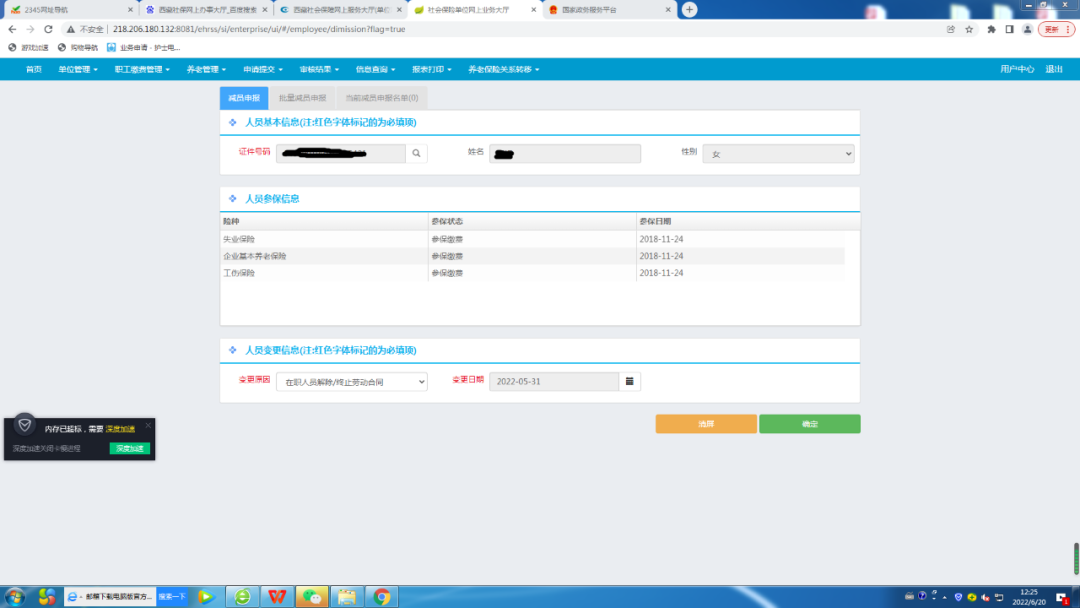Click the green 确定 button
Image resolution: width=1080 pixels, height=608 pixels.
(809, 424)
